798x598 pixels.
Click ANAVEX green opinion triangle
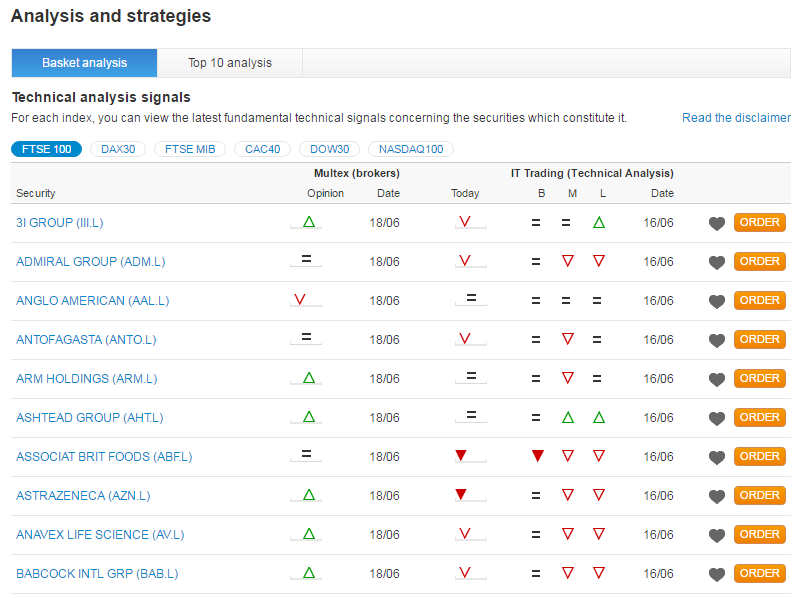tap(309, 533)
